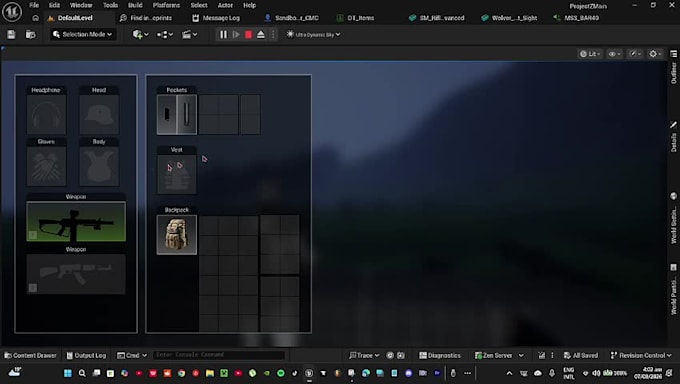The image size is (680, 384).
Task: Select the Body armor slot
Action: pos(99,166)
